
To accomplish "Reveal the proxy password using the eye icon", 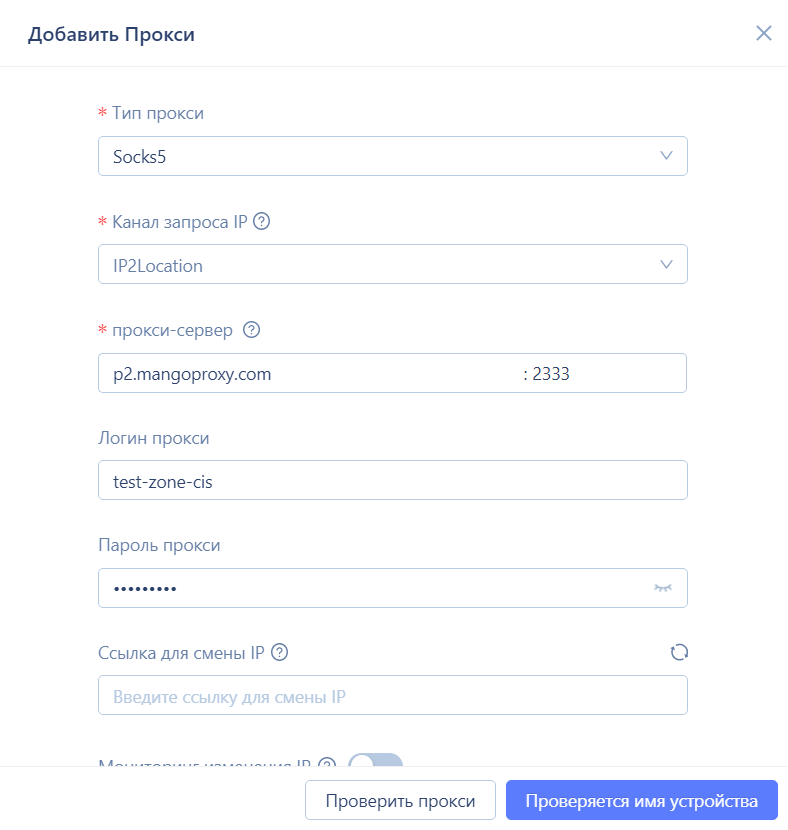I will pyautogui.click(x=663, y=588).
